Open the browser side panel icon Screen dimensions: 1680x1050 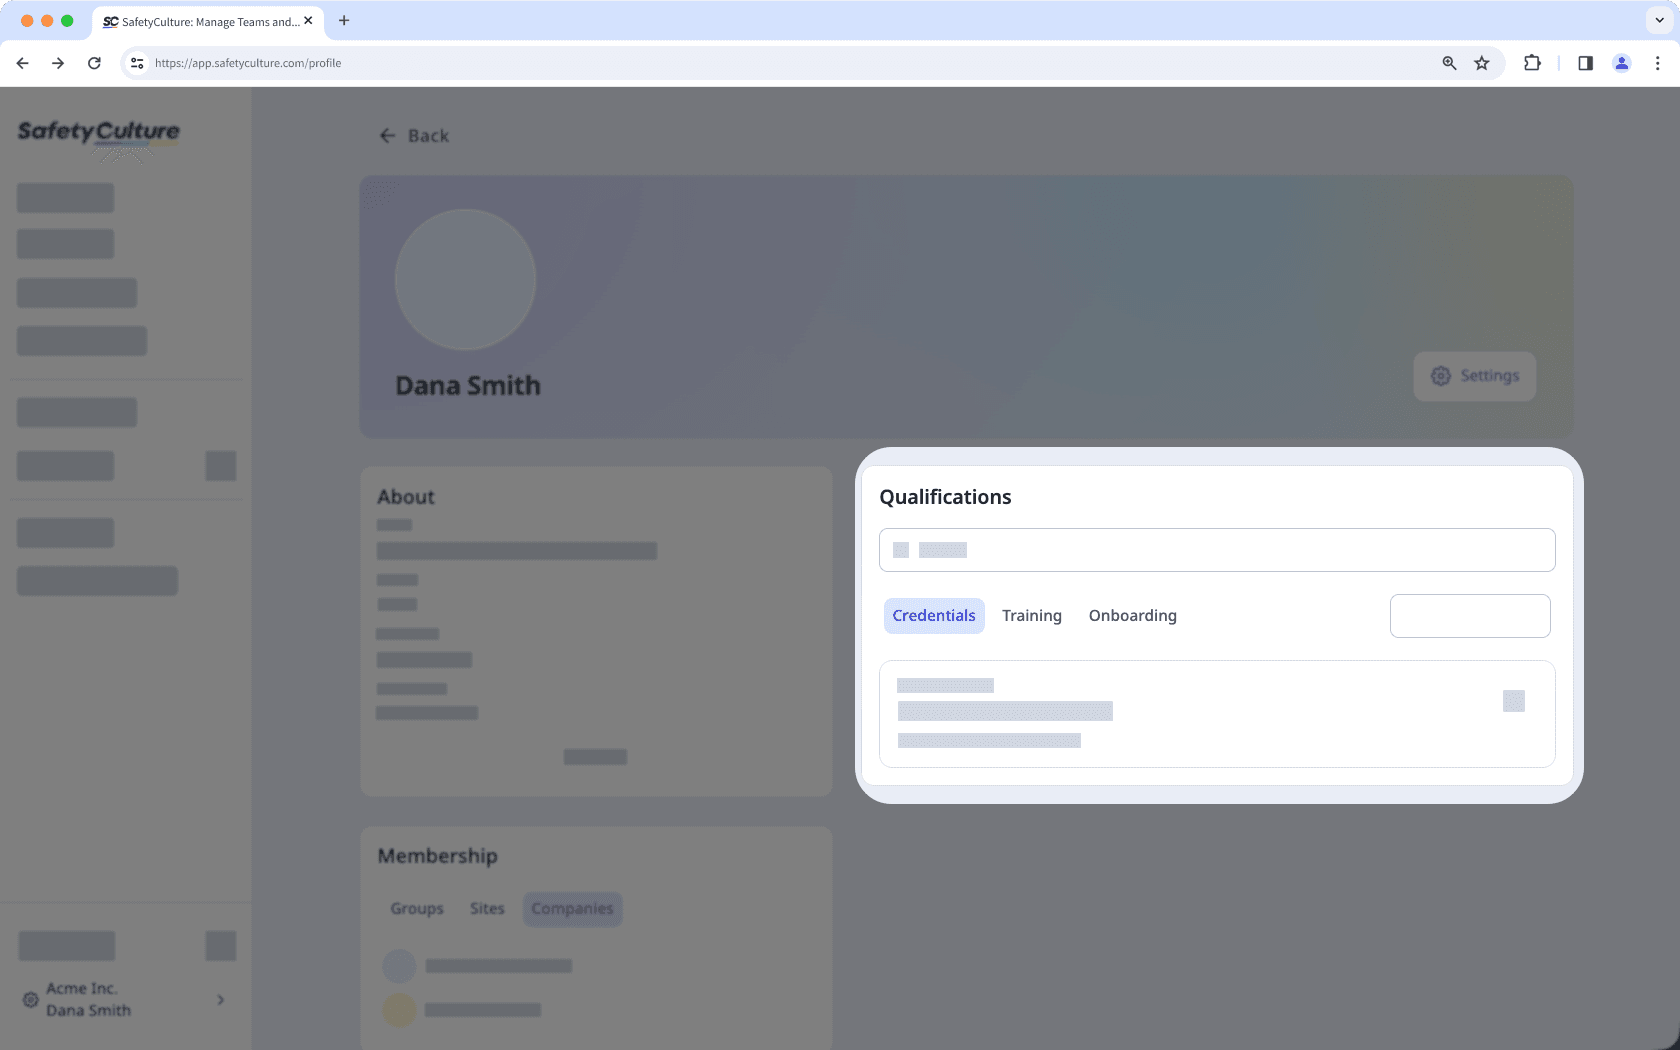(x=1585, y=63)
